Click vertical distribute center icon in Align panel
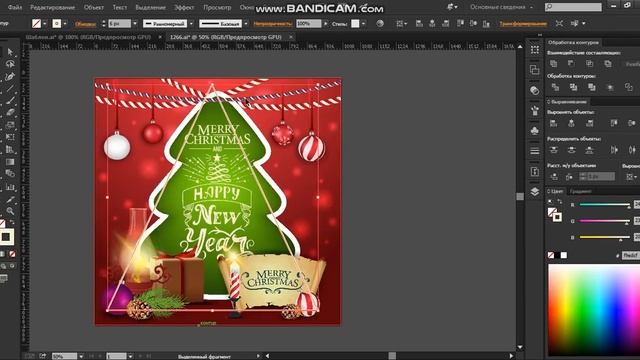The height and width of the screenshot is (360, 640). click(571, 150)
